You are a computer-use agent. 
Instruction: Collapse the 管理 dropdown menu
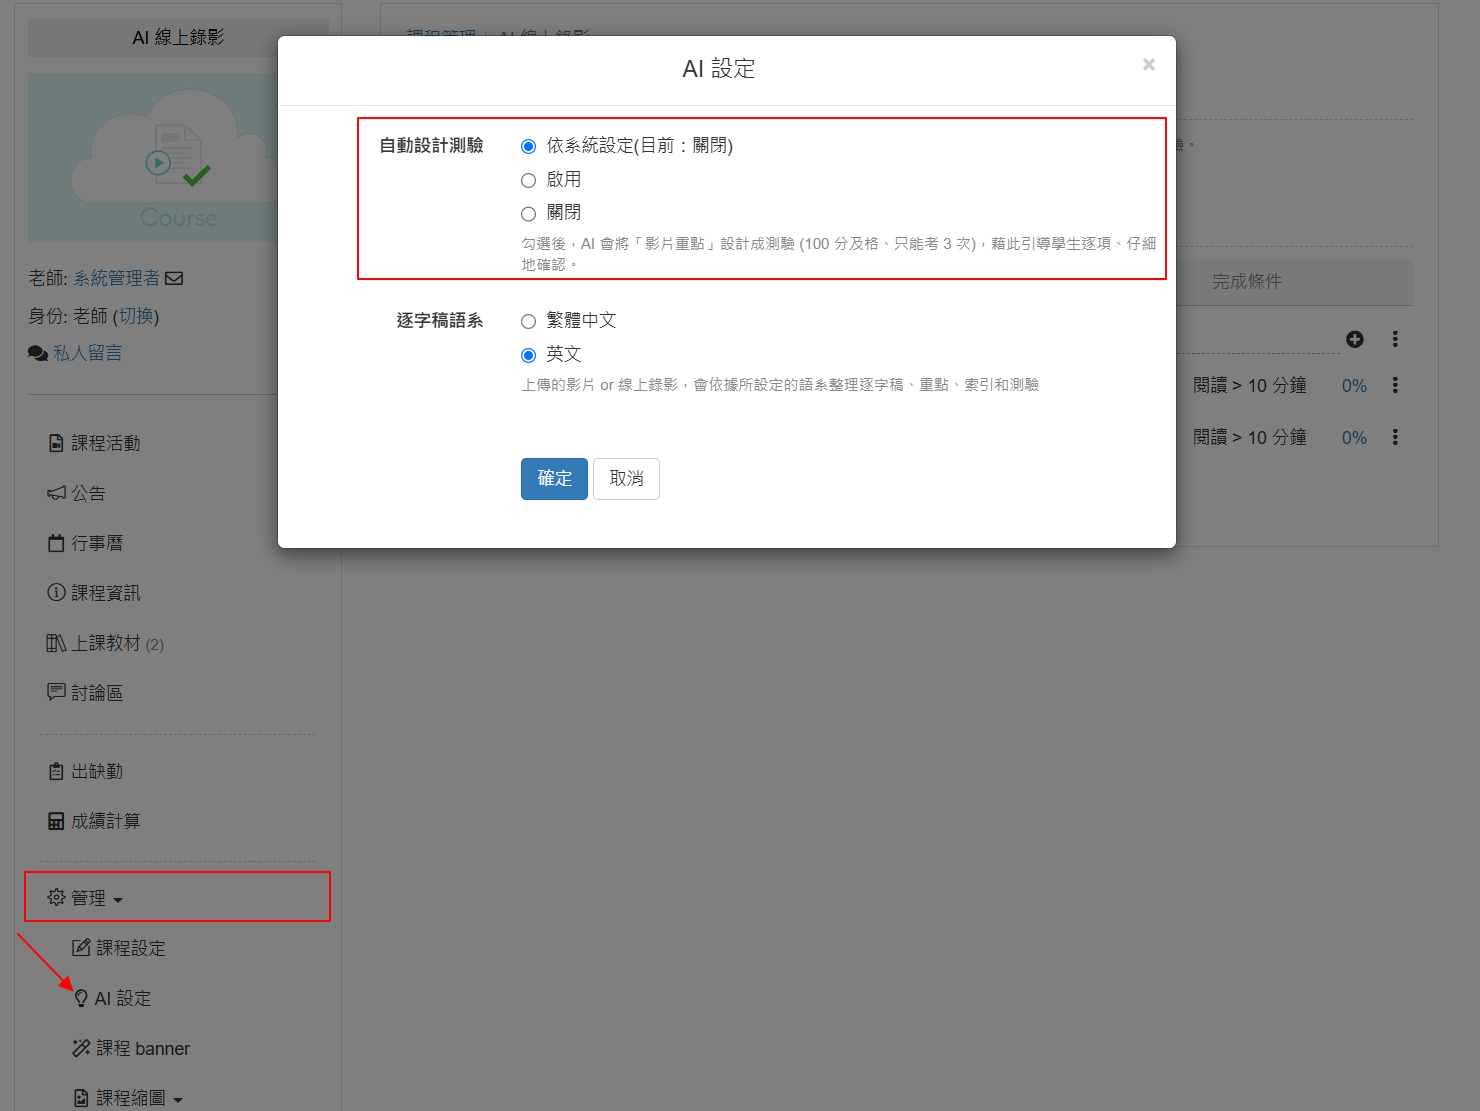pos(86,898)
